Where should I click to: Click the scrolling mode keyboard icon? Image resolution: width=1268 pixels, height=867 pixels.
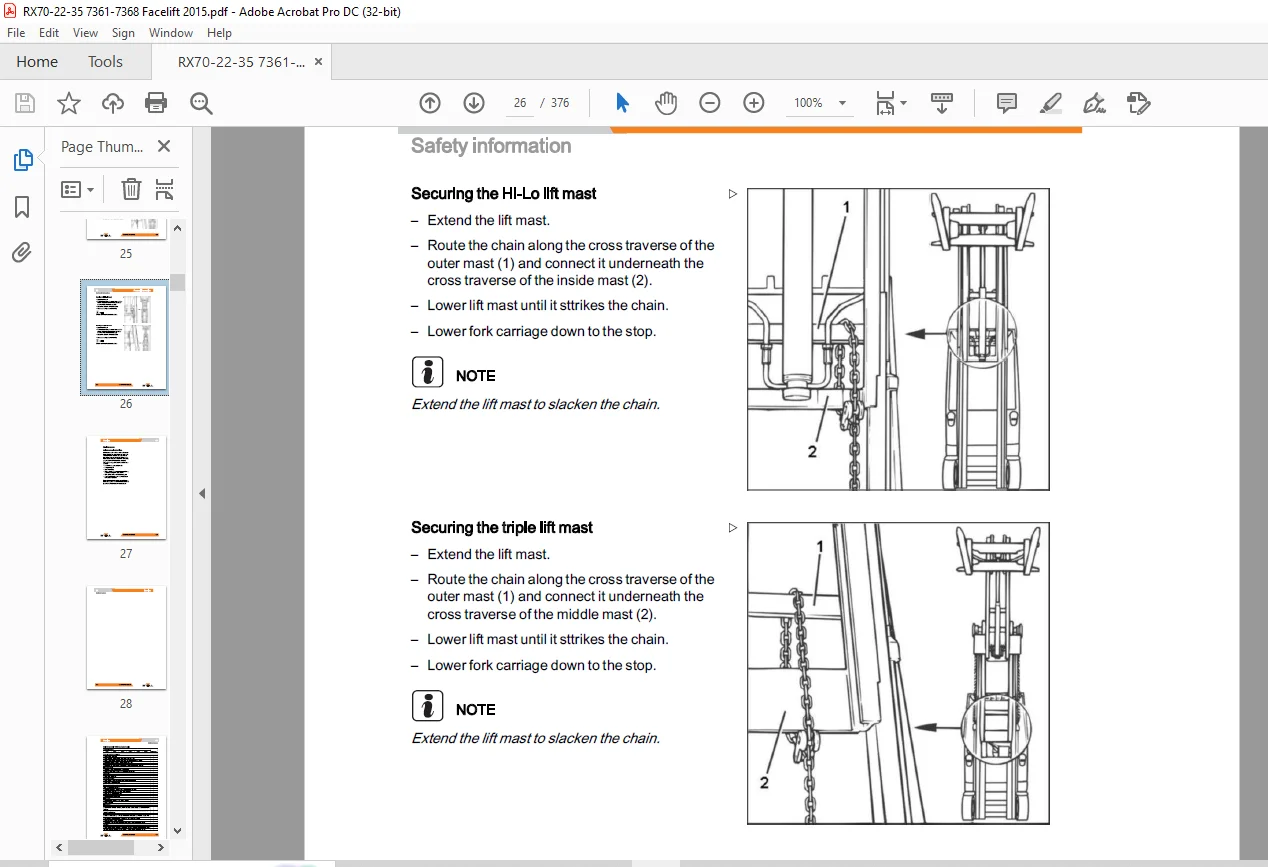941,103
